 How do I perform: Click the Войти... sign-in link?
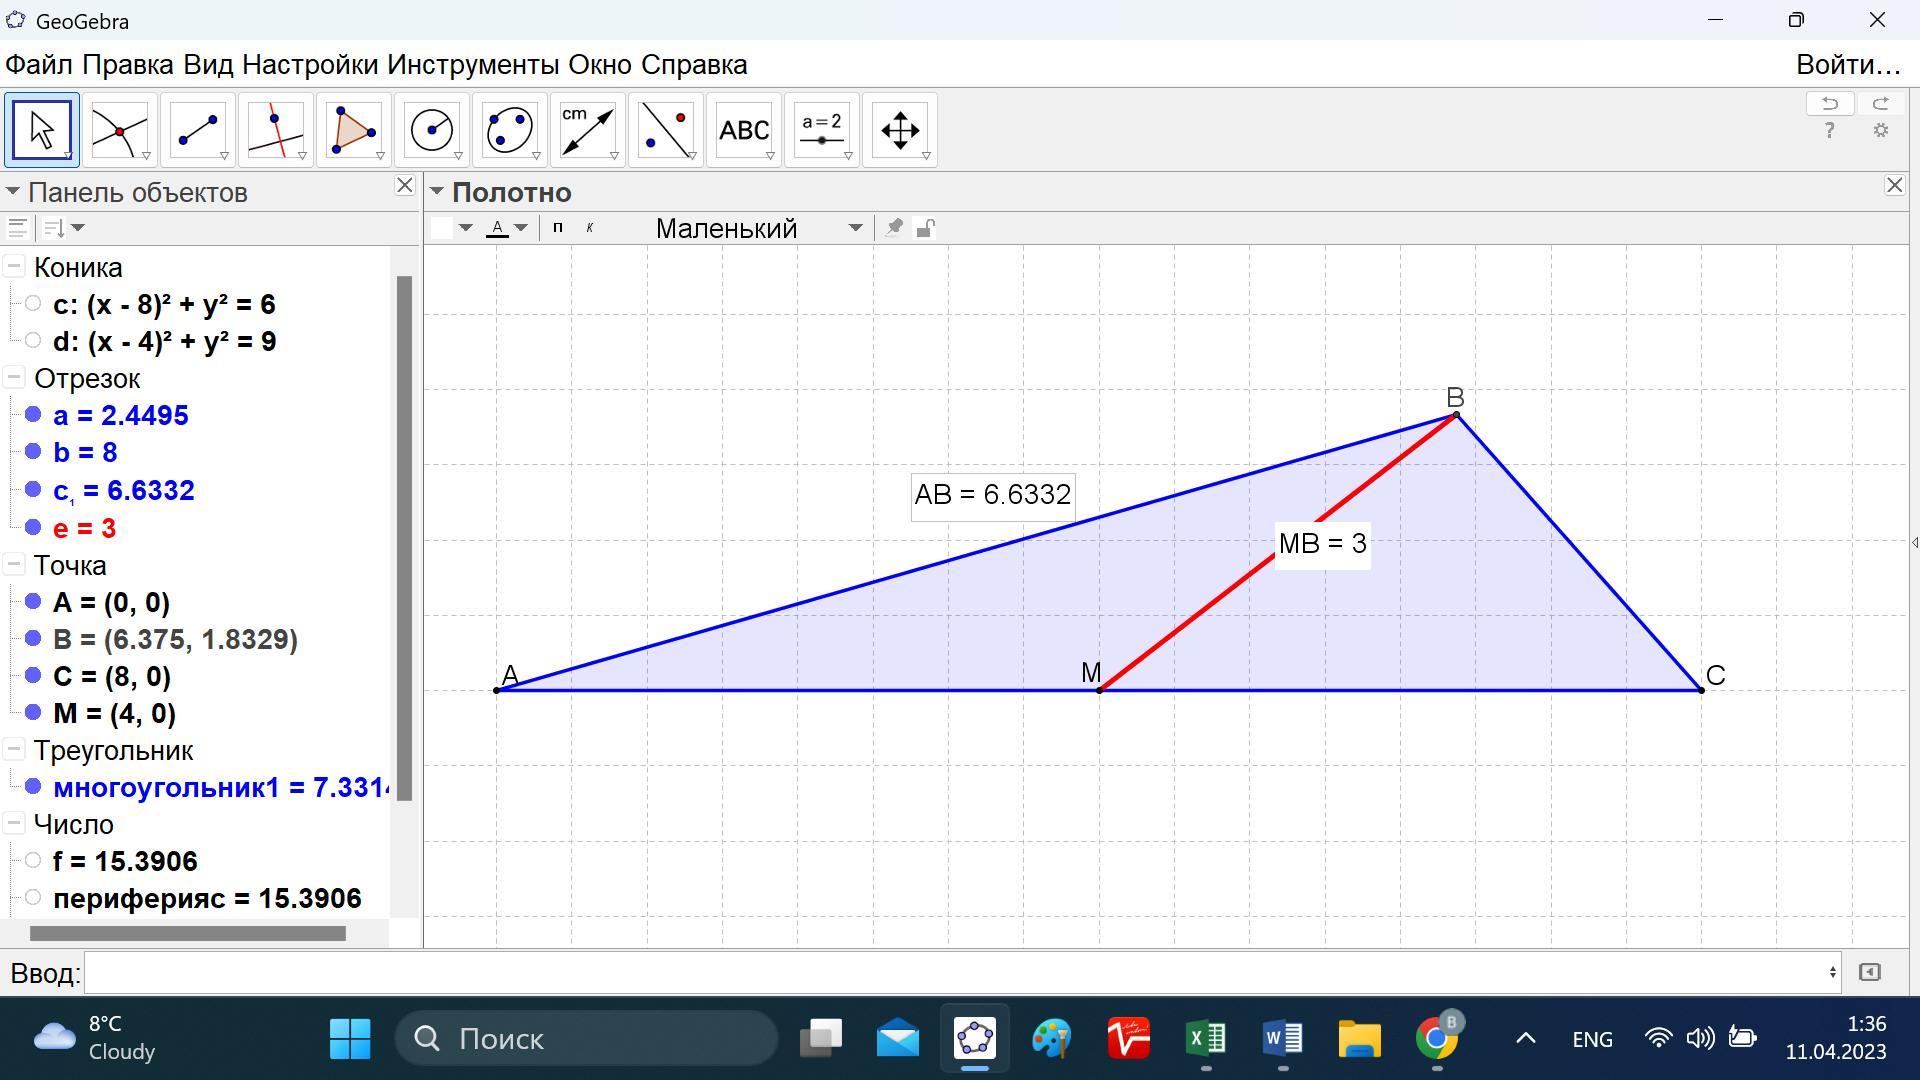(x=1847, y=65)
